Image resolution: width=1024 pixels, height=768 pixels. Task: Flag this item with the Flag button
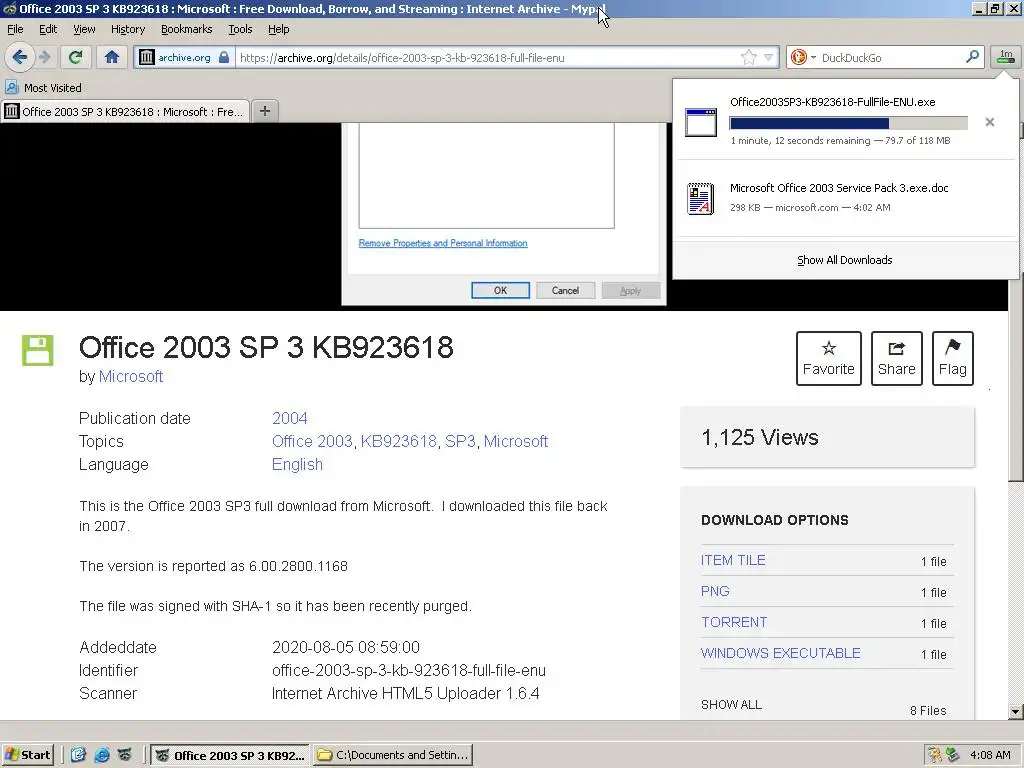(x=952, y=359)
